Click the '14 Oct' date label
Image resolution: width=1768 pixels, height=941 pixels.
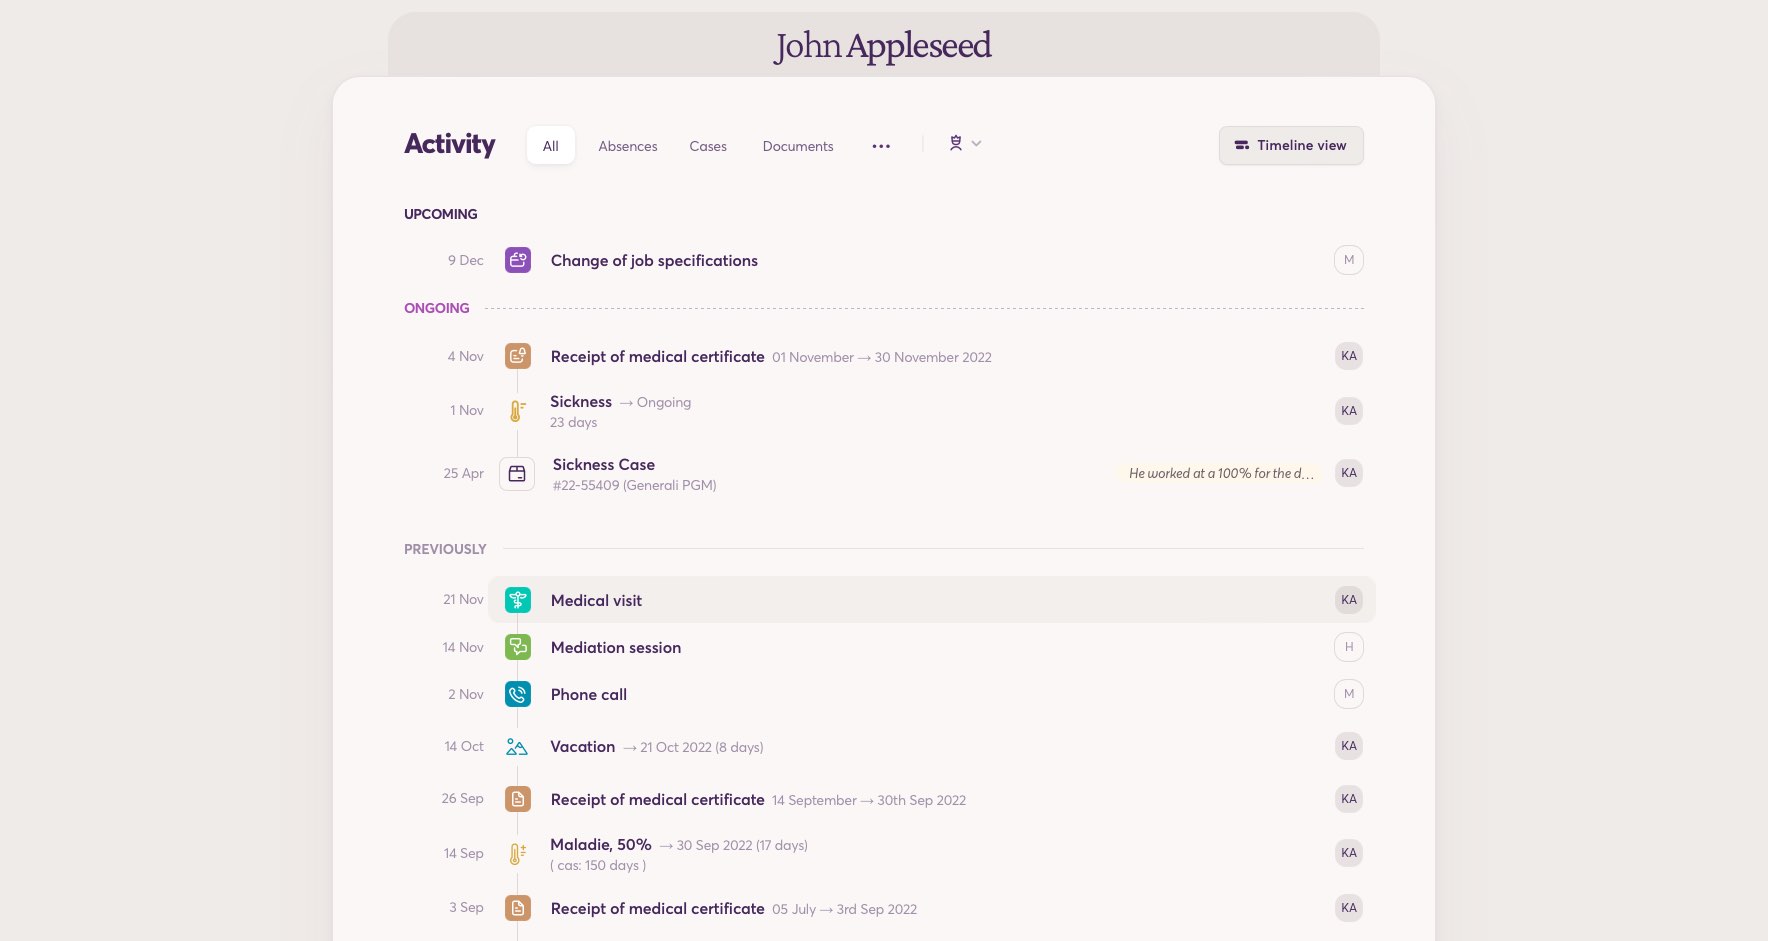464,747
